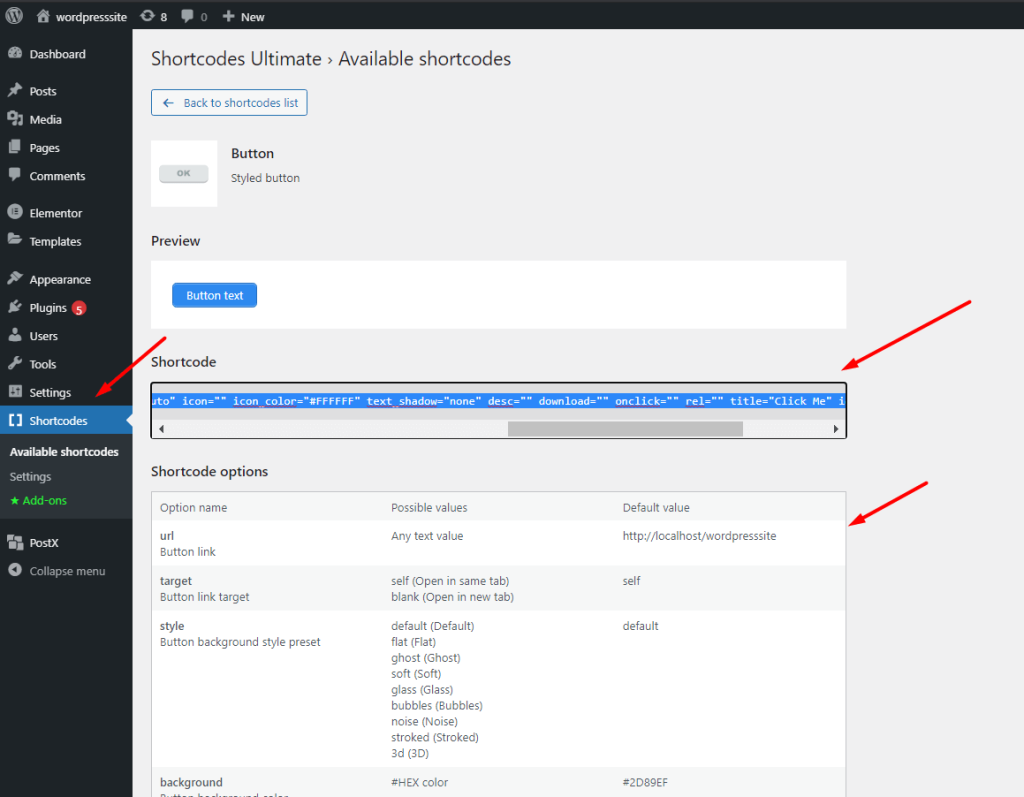Click the horizontal scrollbar thumb
The width and height of the screenshot is (1024, 797).
625,429
